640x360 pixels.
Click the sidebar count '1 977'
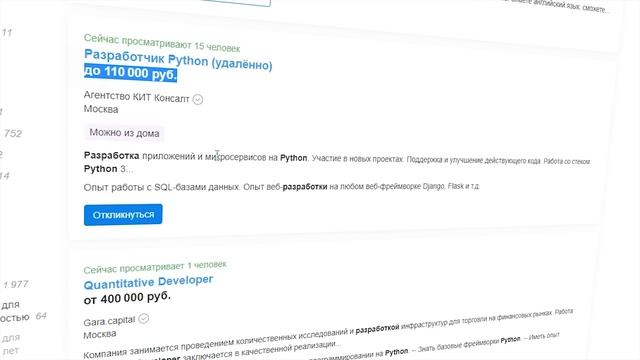[x=16, y=284]
